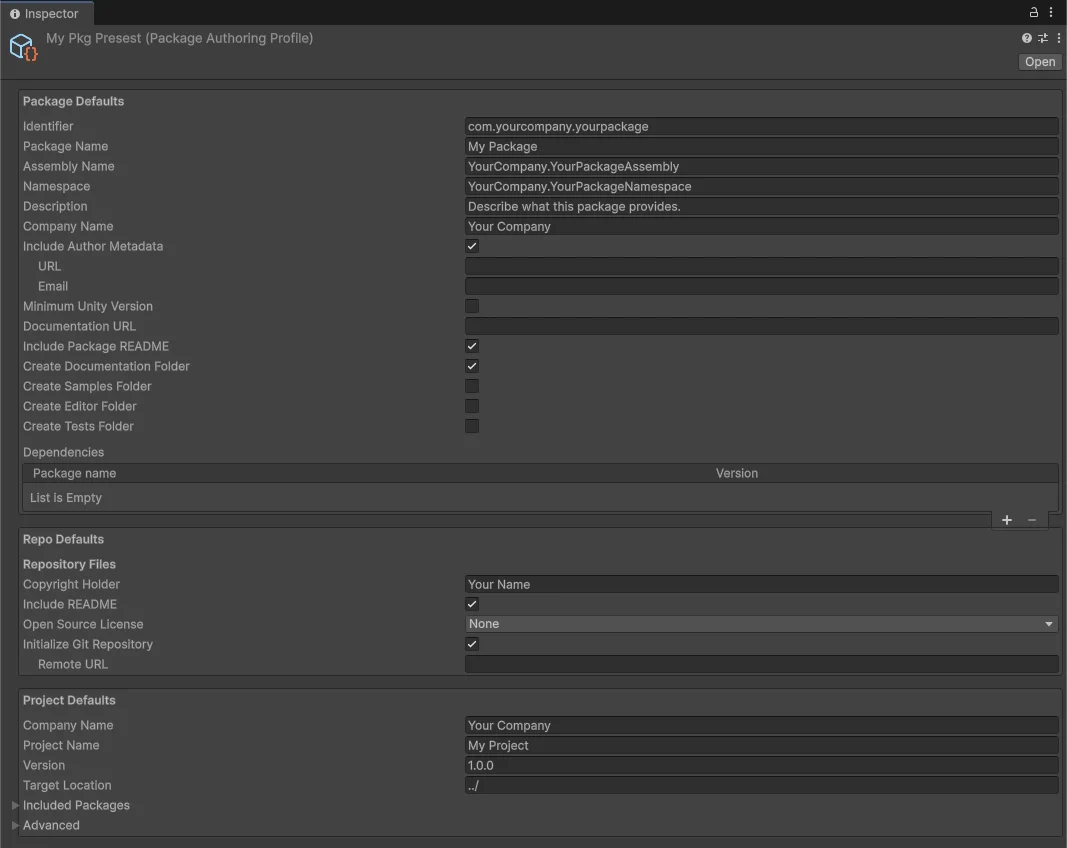
Task: Open the preset selector sliders icon
Action: point(1043,38)
